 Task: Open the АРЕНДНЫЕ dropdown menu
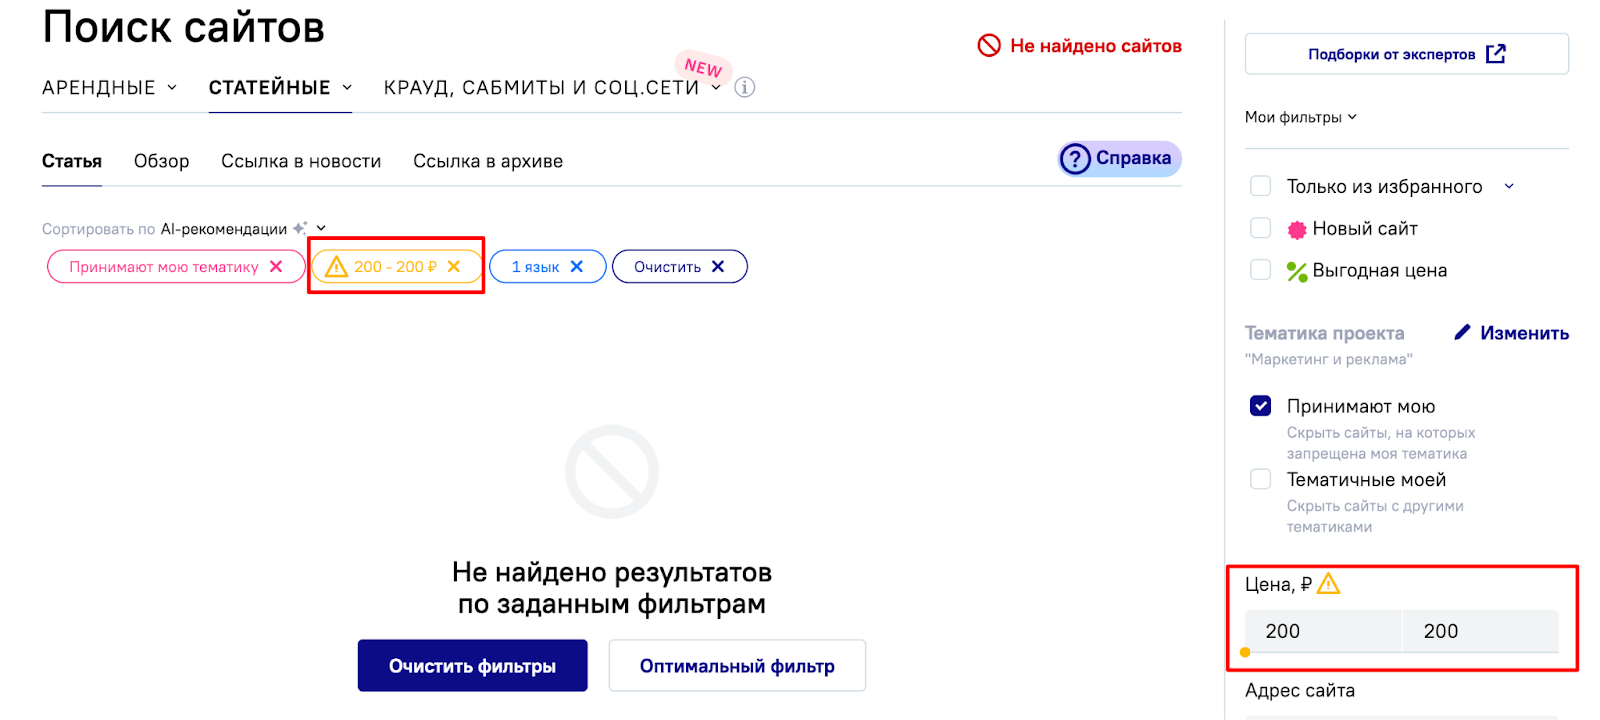click(109, 88)
